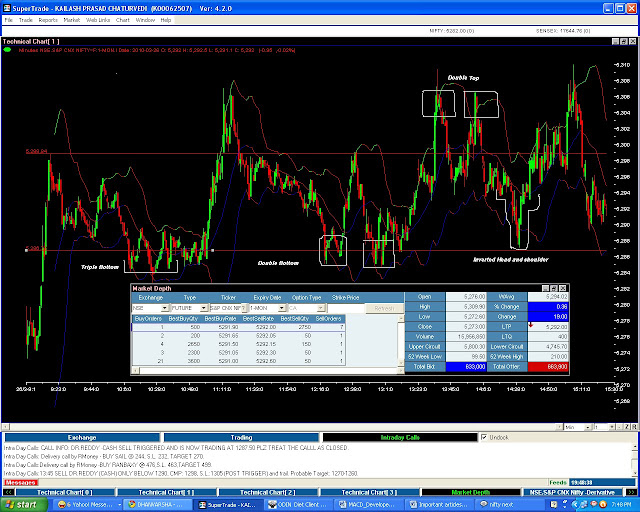Open Yahoo Messenger taskbar item
This screenshot has width=640, height=512.
tap(88, 505)
